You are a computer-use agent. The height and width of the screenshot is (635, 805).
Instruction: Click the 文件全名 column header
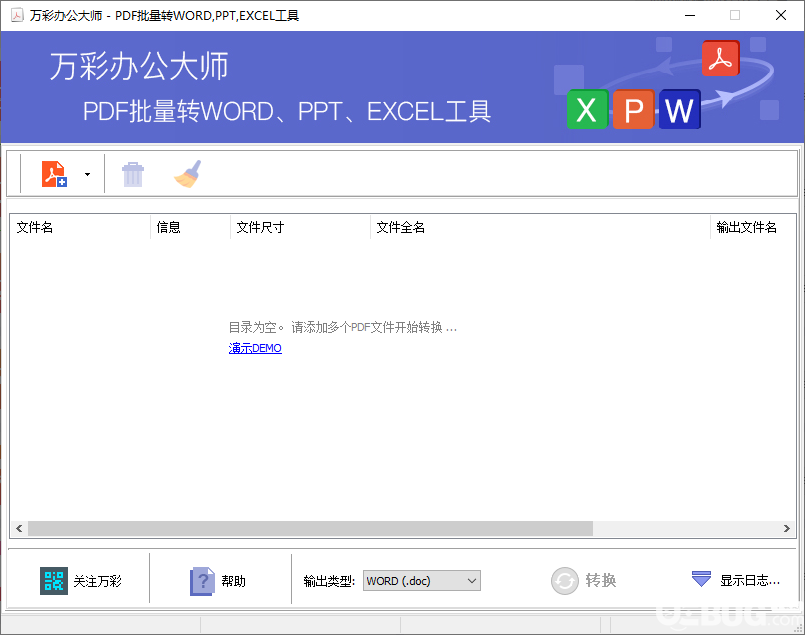click(540, 227)
